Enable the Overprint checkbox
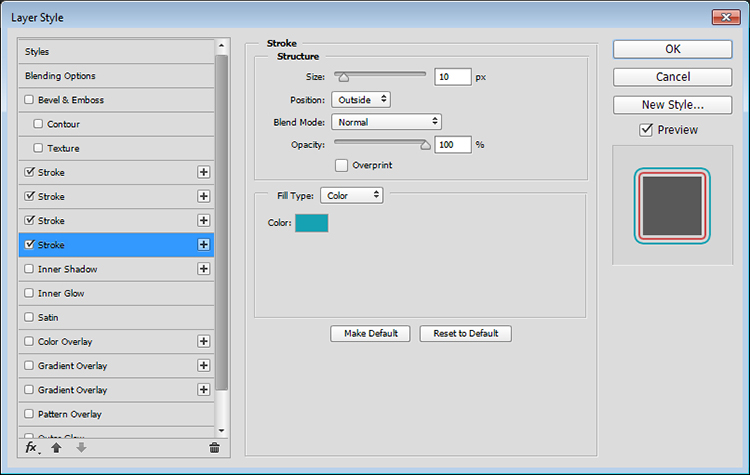This screenshot has height=475, width=750. [342, 165]
